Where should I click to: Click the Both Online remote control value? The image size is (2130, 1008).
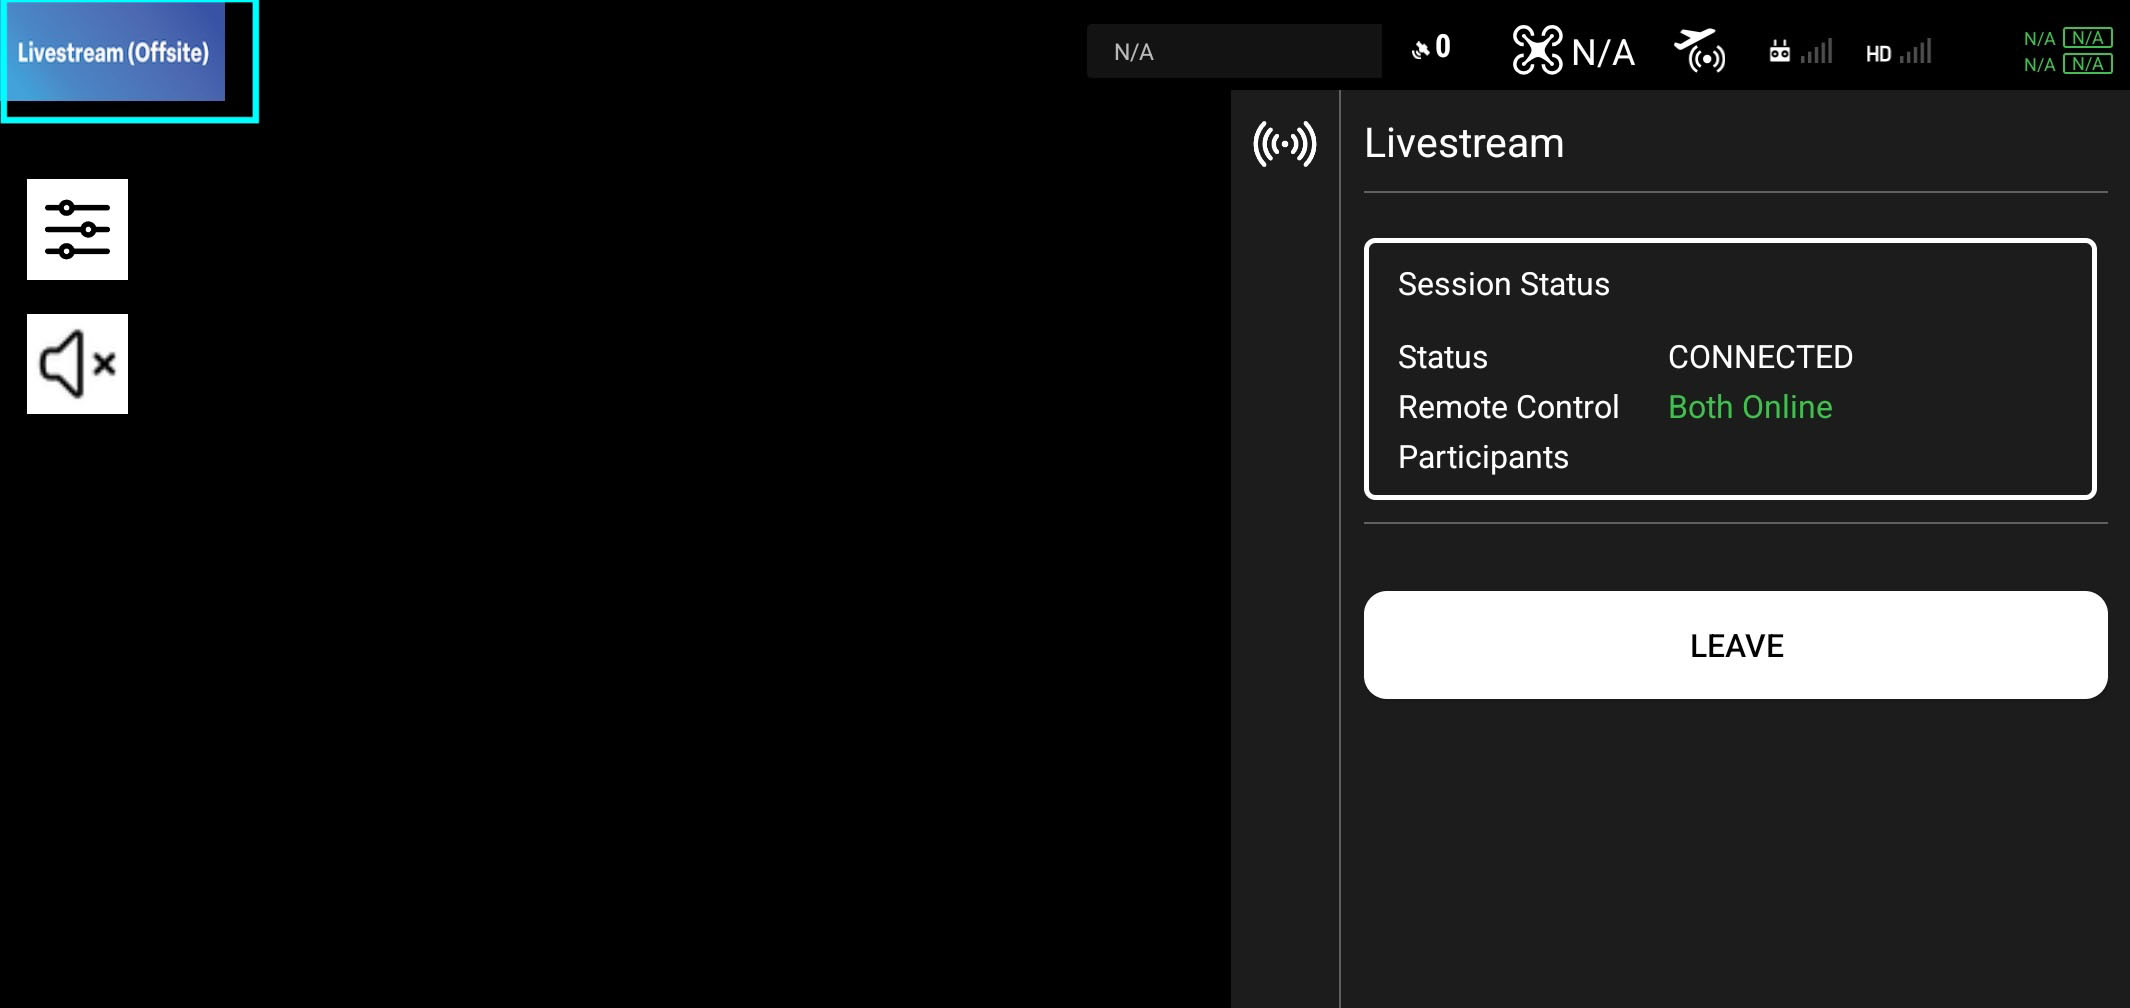1750,407
